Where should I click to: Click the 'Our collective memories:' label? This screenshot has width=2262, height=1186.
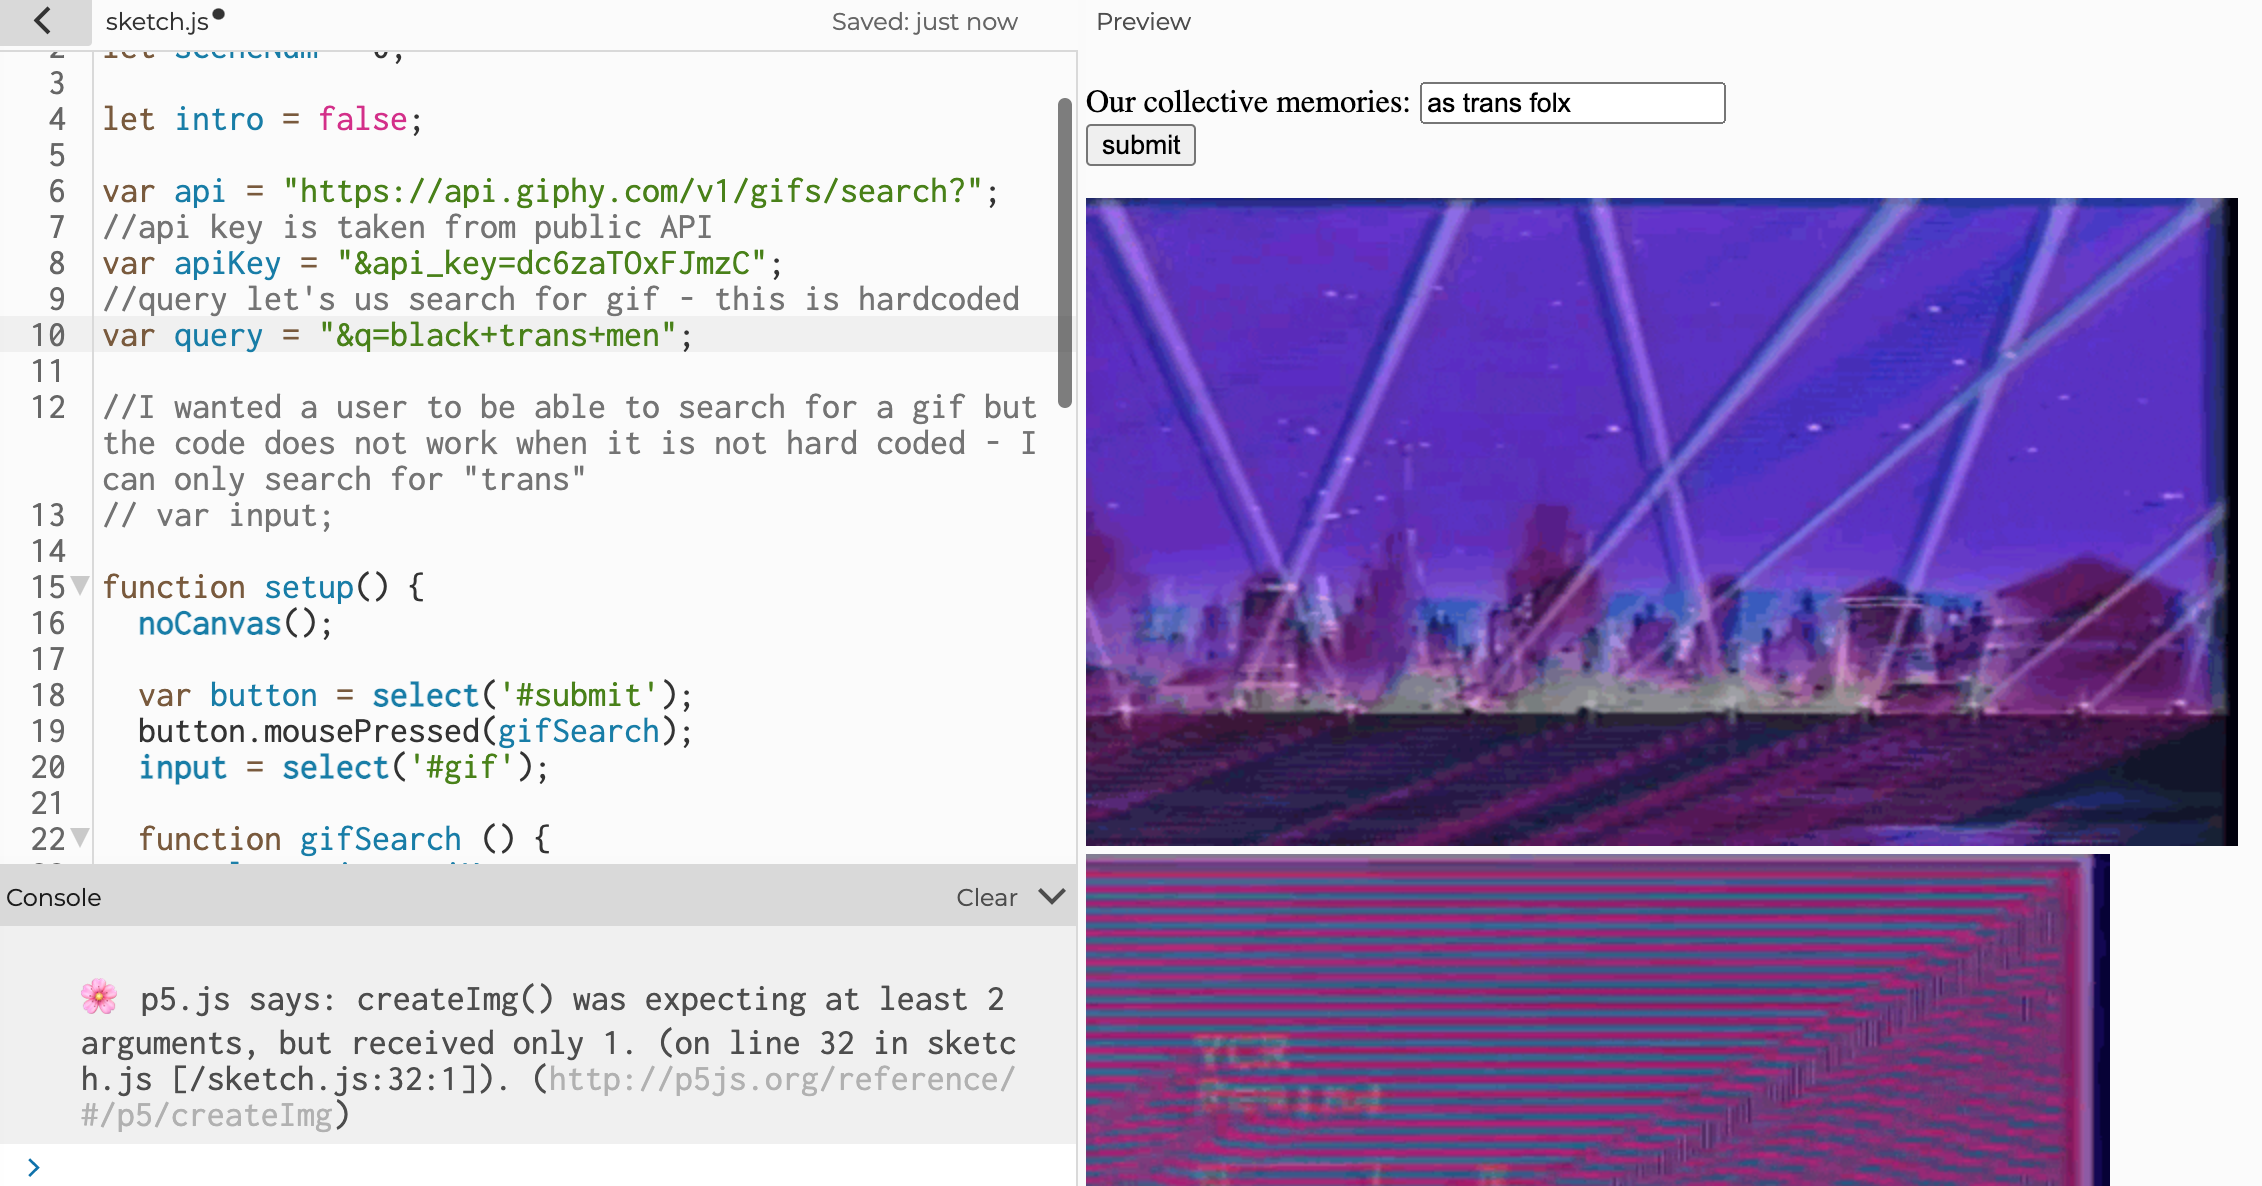(x=1247, y=102)
